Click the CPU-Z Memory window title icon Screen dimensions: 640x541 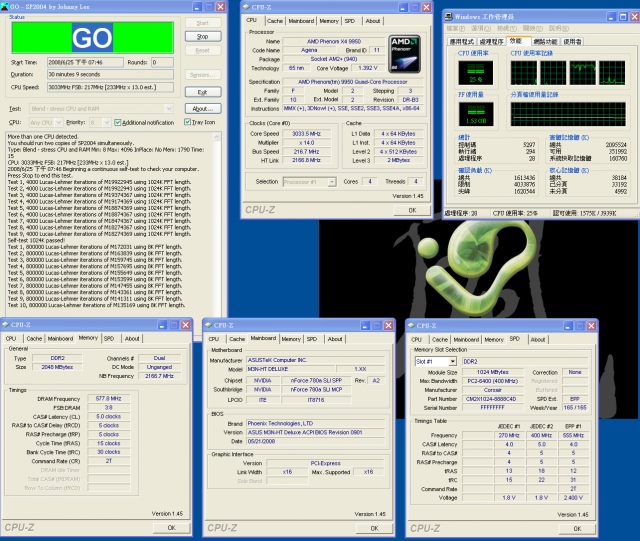5,325
